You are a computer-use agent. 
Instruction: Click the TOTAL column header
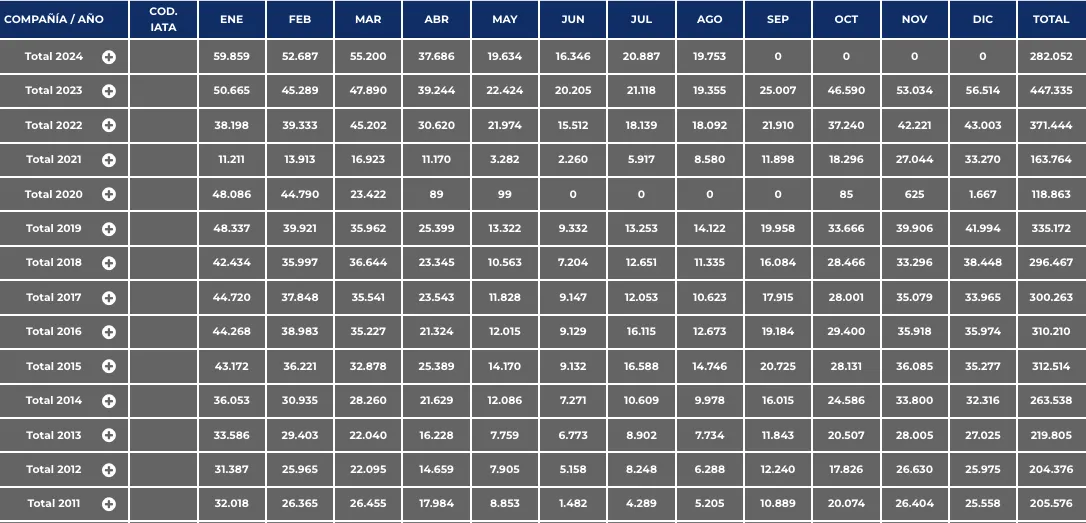(1051, 20)
